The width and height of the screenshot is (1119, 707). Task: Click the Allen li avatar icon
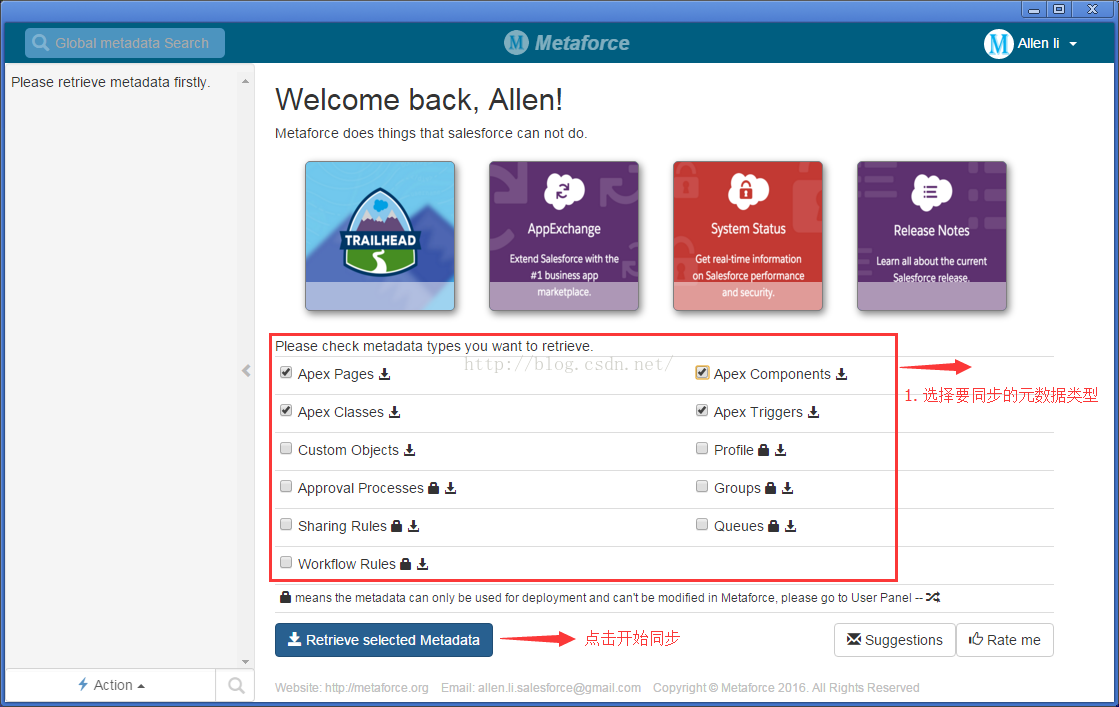pos(998,44)
